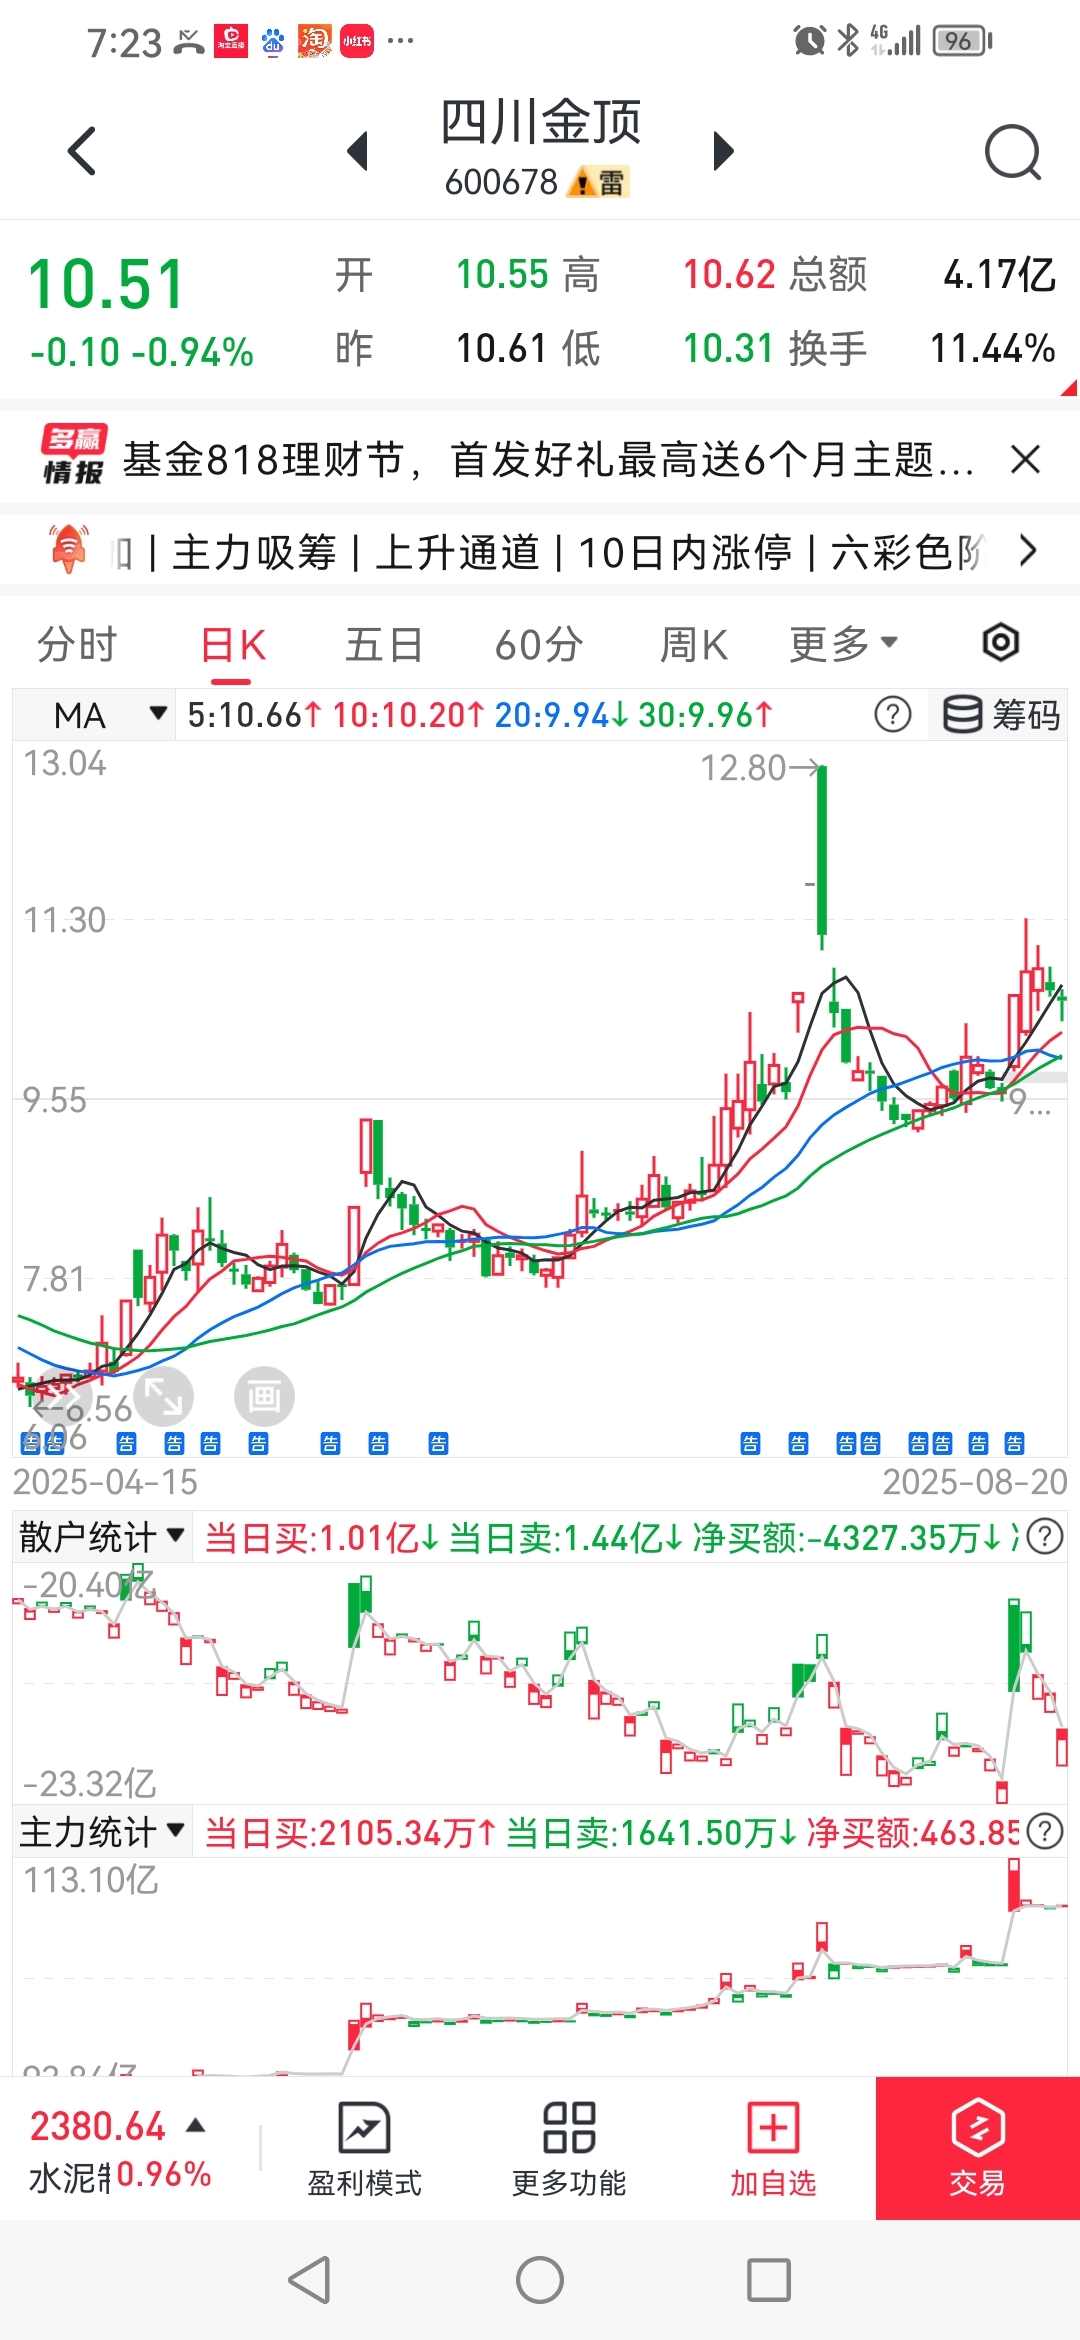Open chart settings hexagon icon
This screenshot has width=1080, height=2340.
(x=1000, y=642)
